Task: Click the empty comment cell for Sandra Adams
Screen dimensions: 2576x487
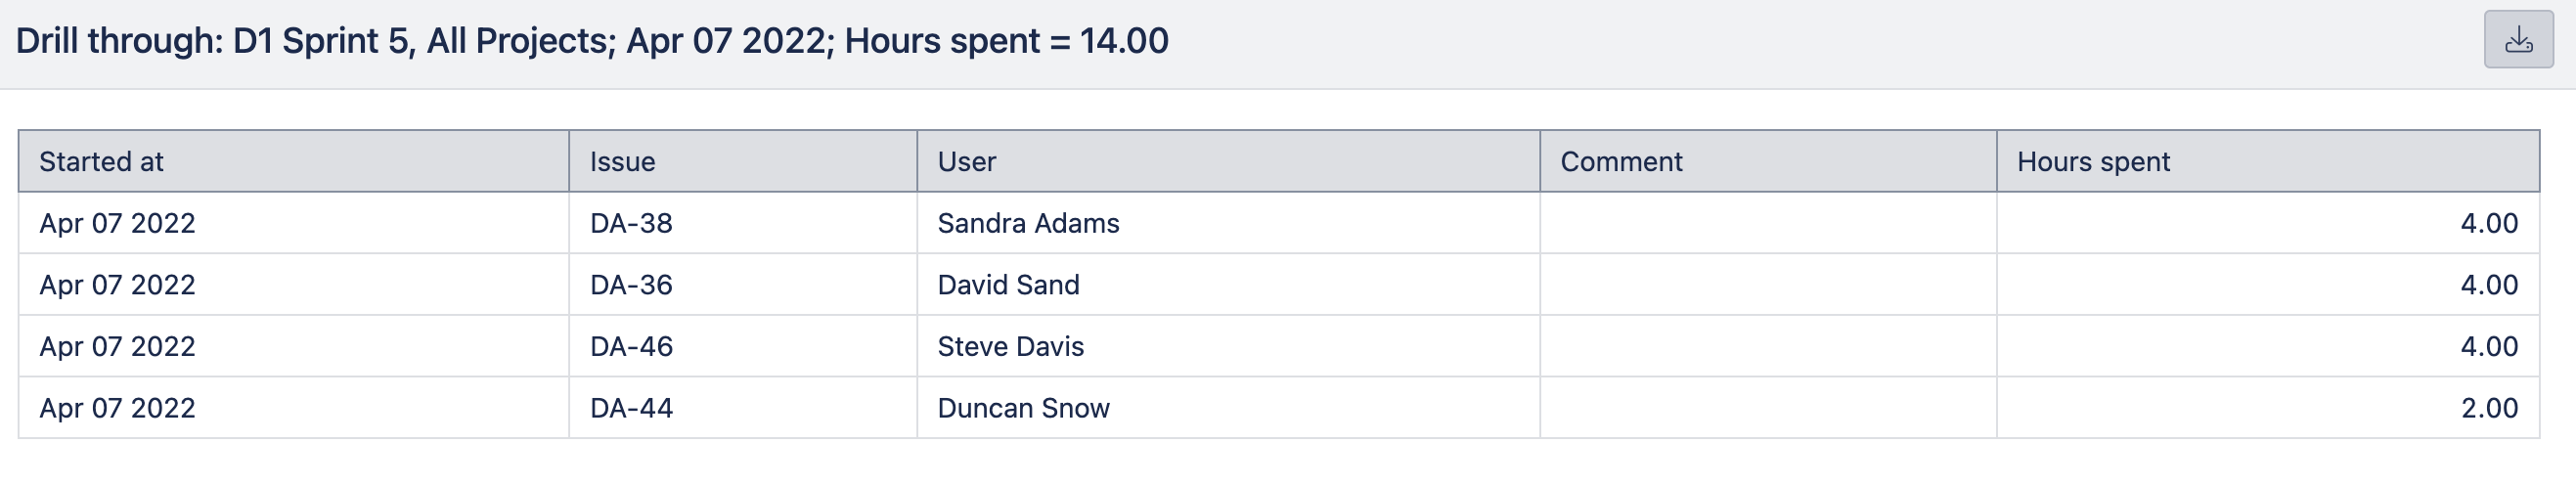Action: coord(1768,223)
